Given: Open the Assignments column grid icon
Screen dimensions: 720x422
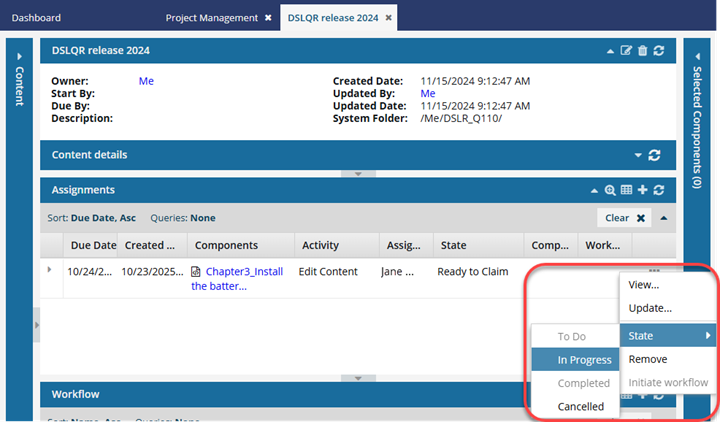Looking at the screenshot, I should click(626, 190).
